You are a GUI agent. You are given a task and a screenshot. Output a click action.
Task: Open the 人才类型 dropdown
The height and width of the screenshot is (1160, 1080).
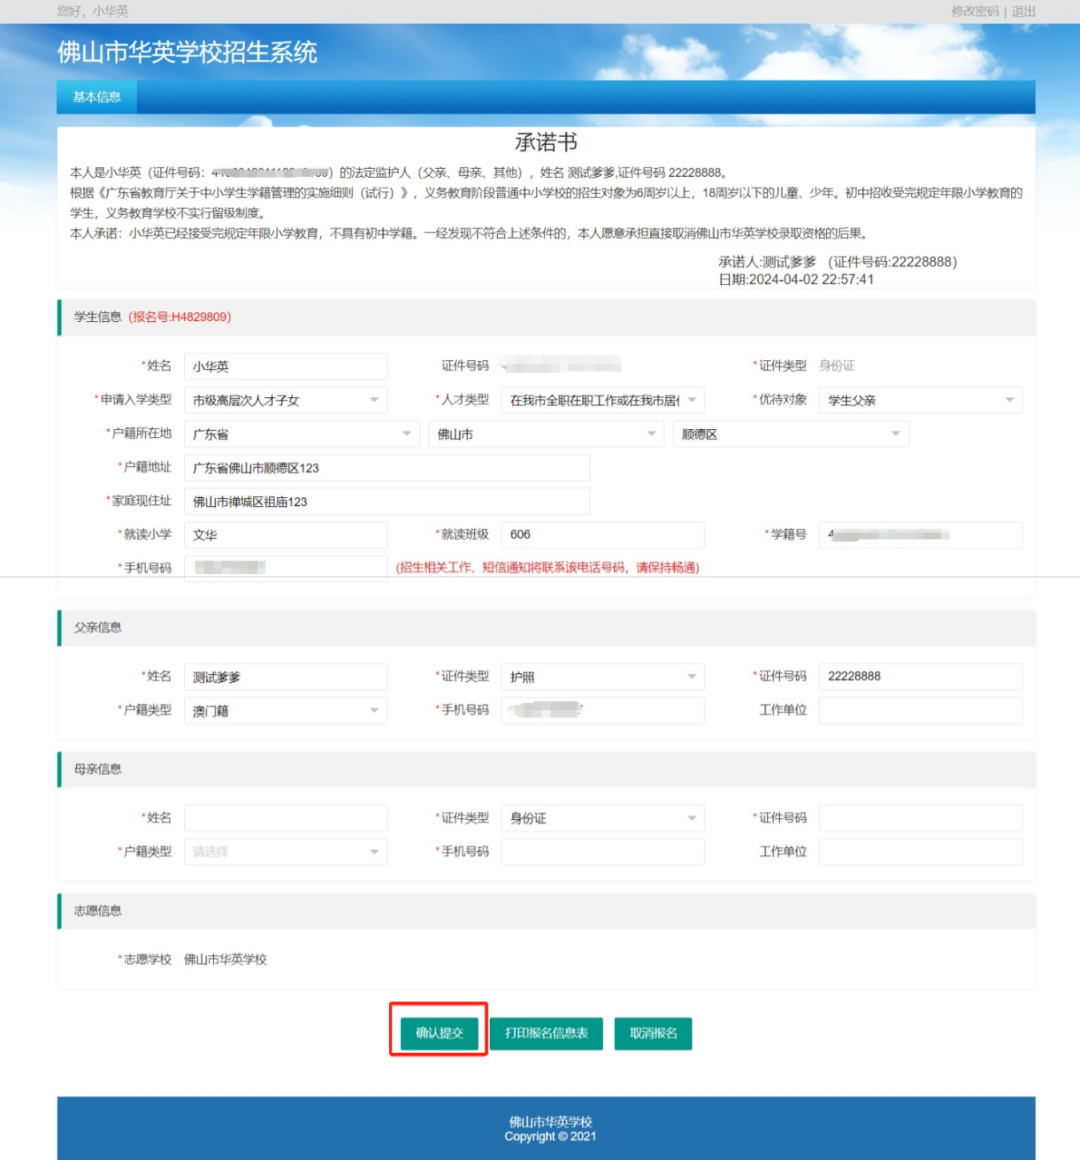602,400
